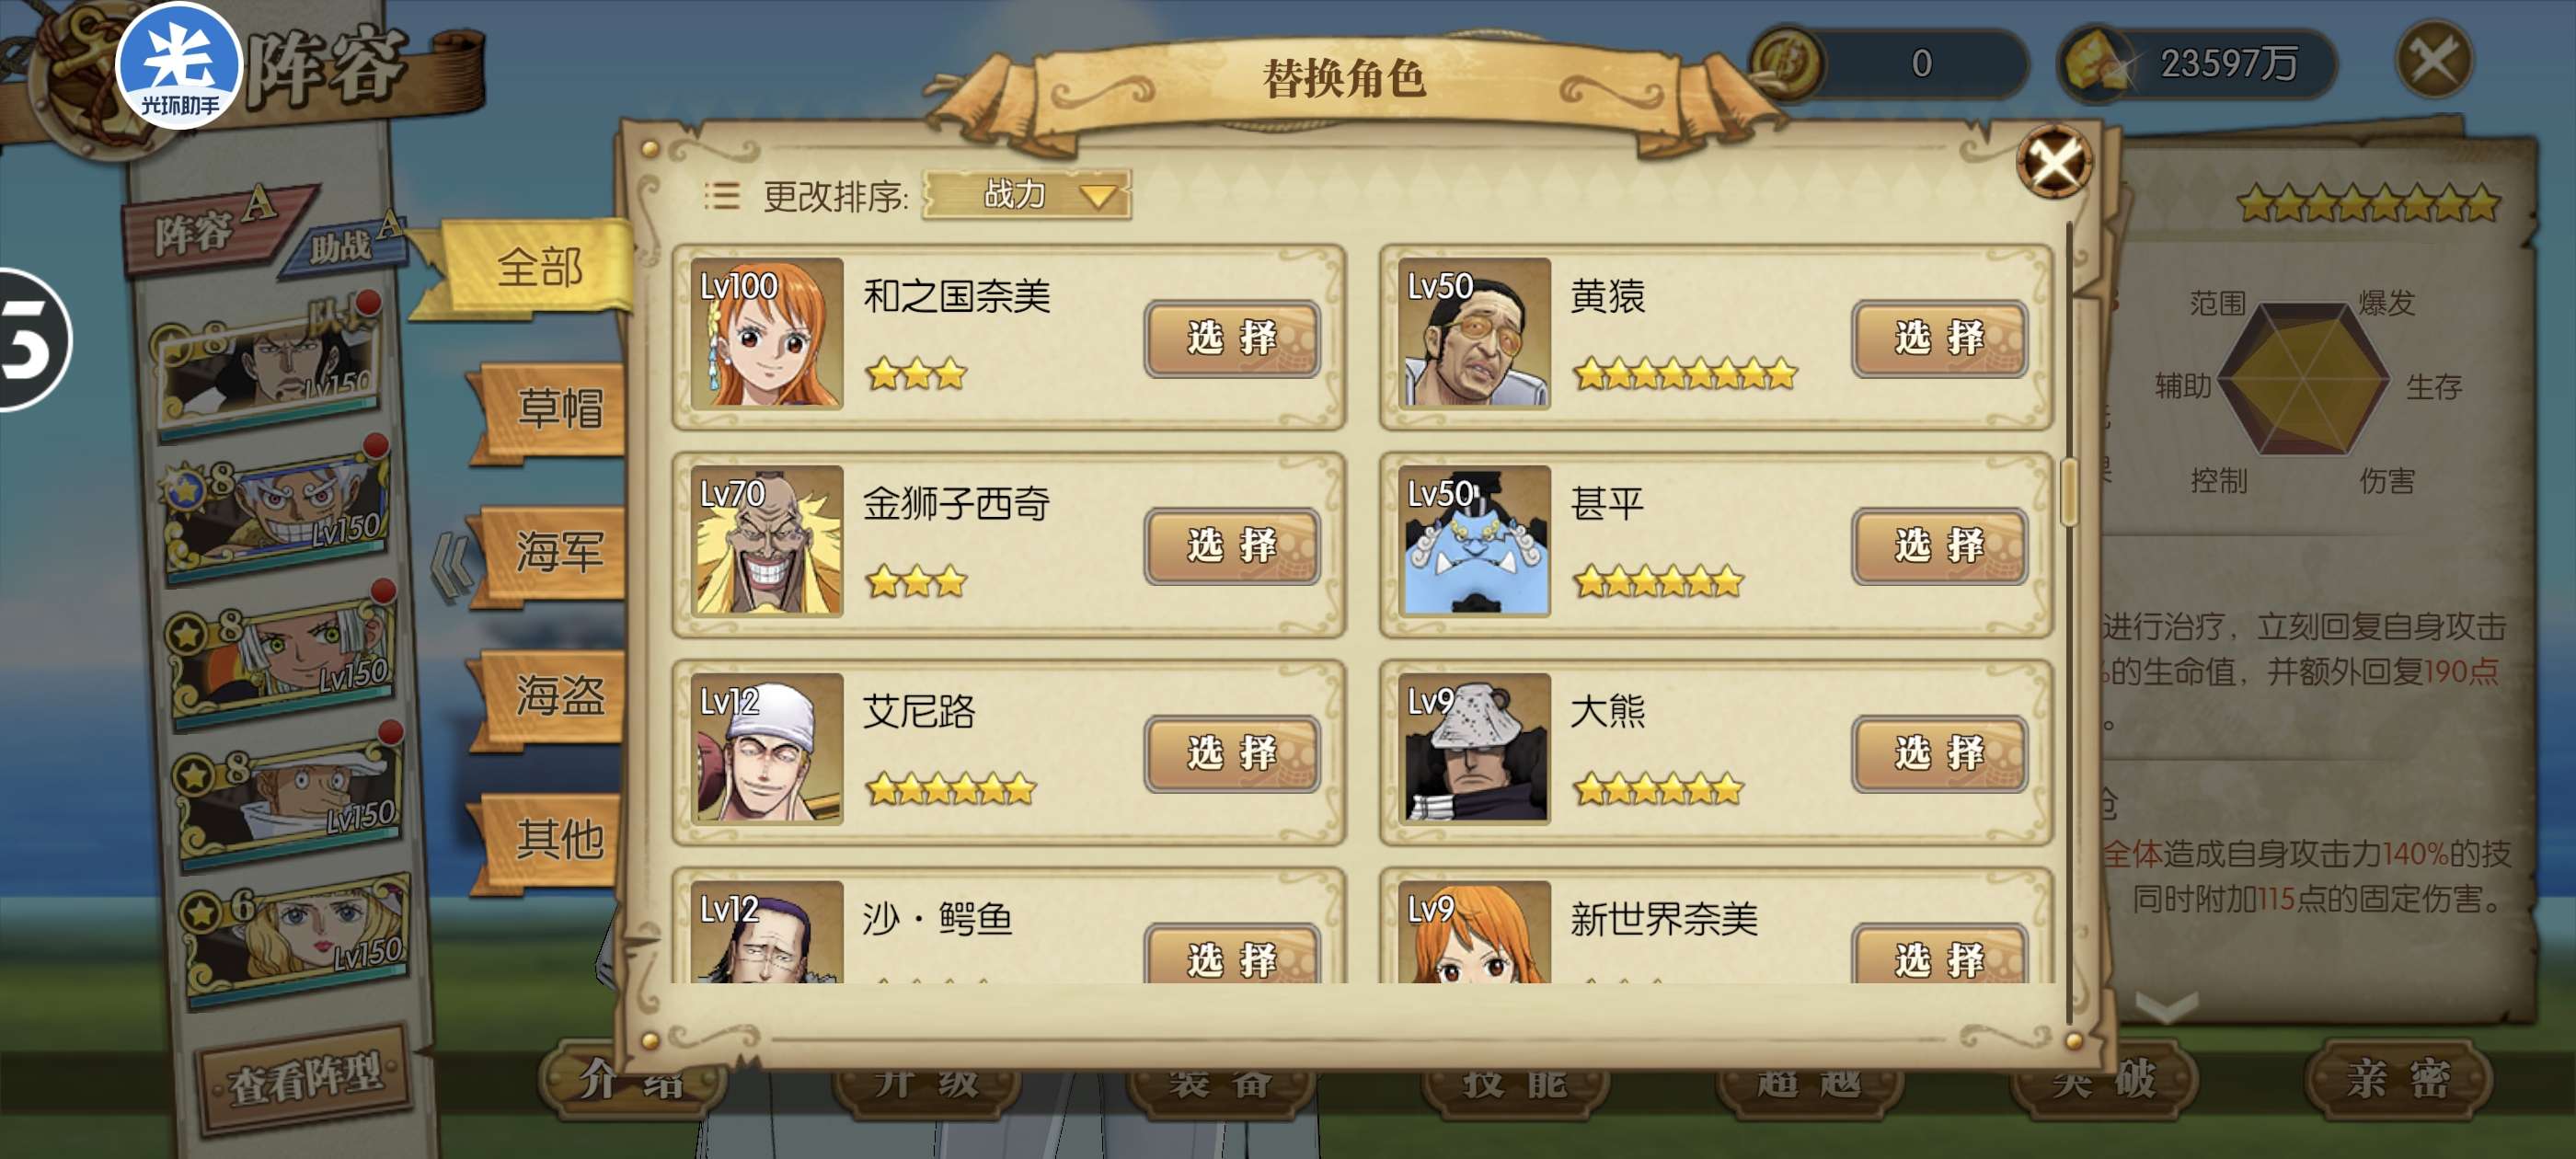This screenshot has height=1159, width=2576.
Task: Click the 光环助手 floating assistant icon
Action: [x=179, y=68]
